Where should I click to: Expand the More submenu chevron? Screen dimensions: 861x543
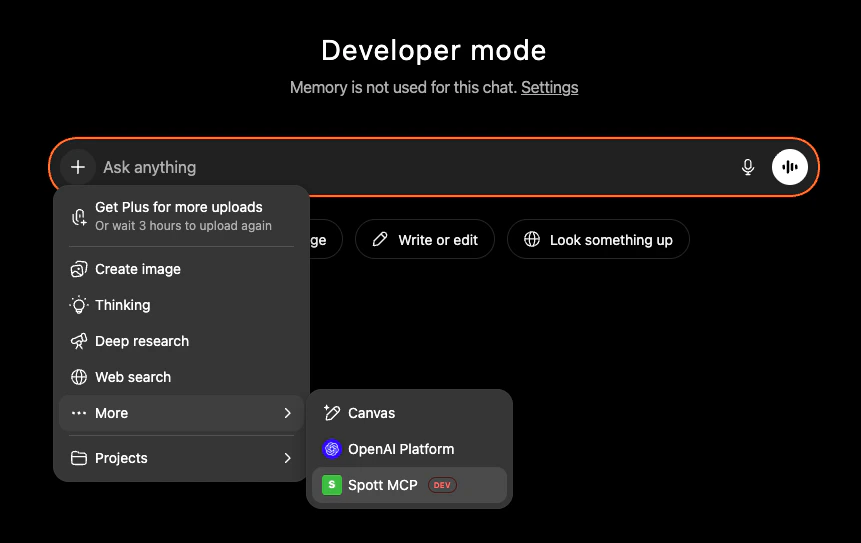tap(287, 413)
